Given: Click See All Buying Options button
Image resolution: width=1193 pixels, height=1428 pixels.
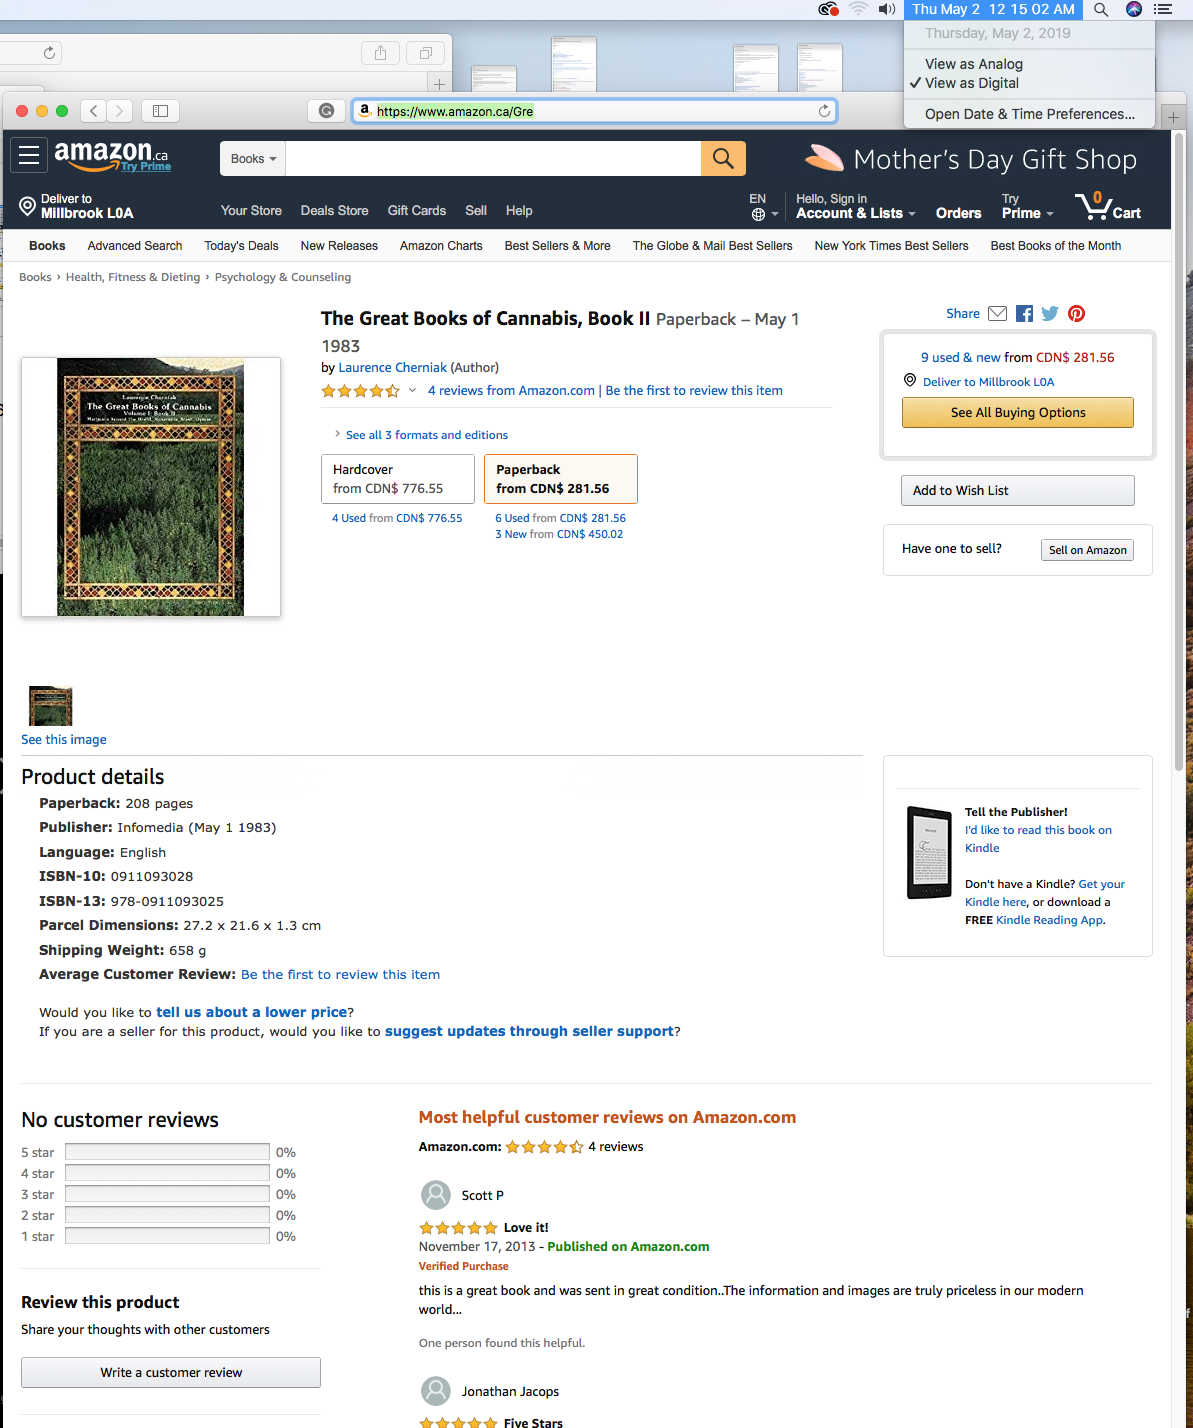Looking at the screenshot, I should click(x=1018, y=412).
